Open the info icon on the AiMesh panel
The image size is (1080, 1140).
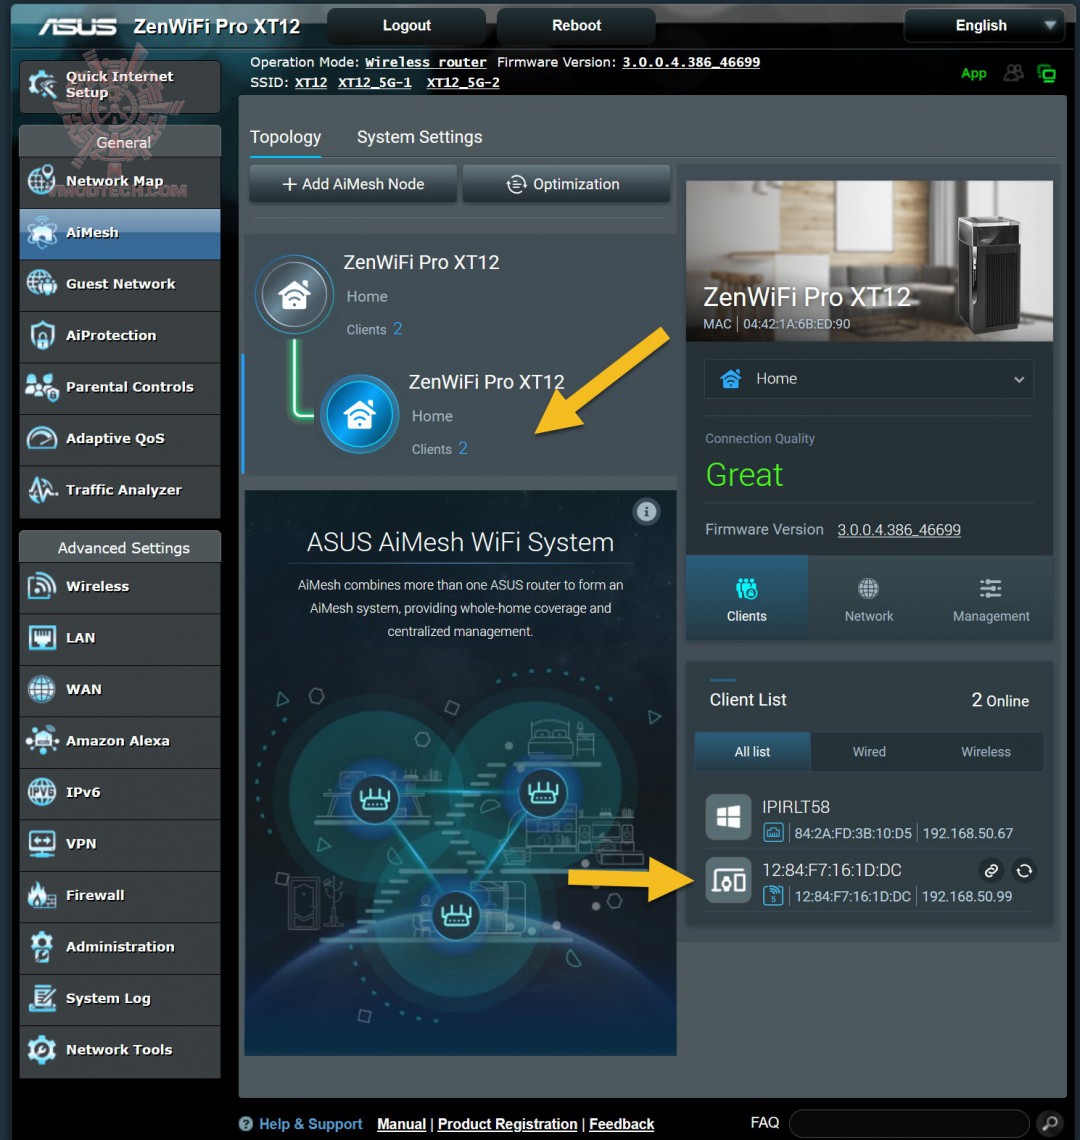click(x=646, y=511)
